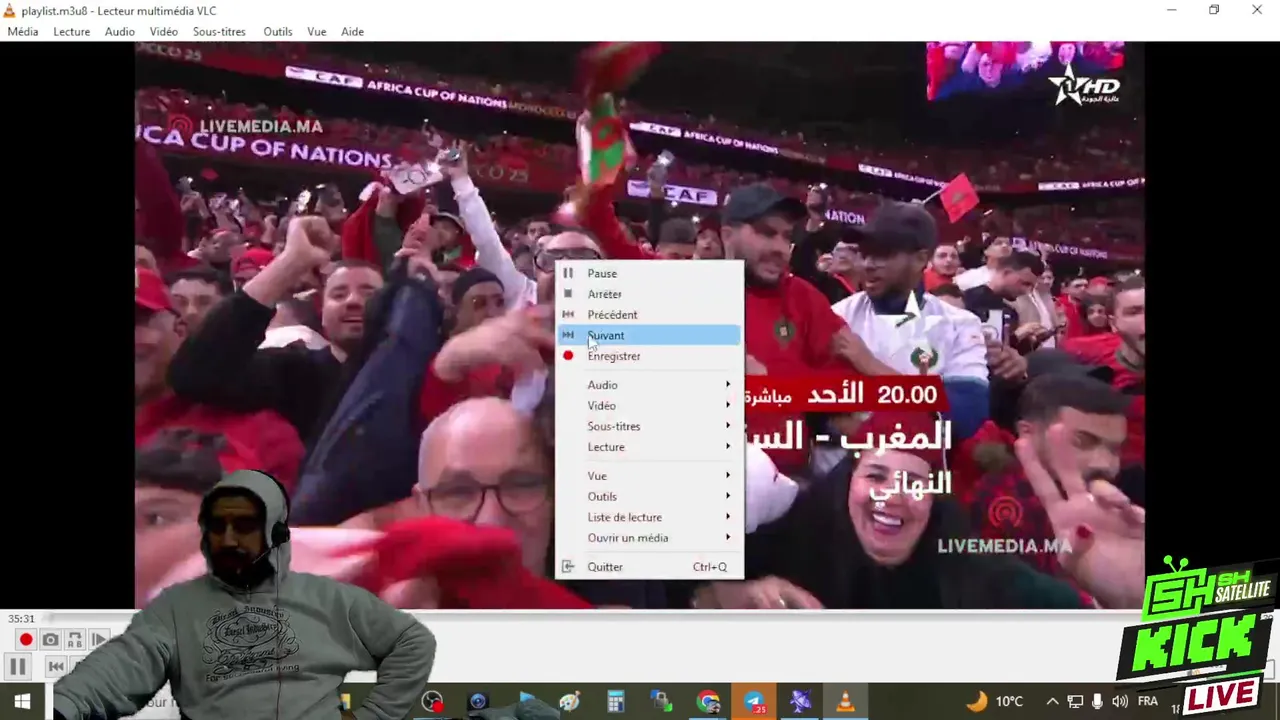The width and height of the screenshot is (1280, 720).
Task: Select Précédent in the context menu
Action: [x=649, y=314]
